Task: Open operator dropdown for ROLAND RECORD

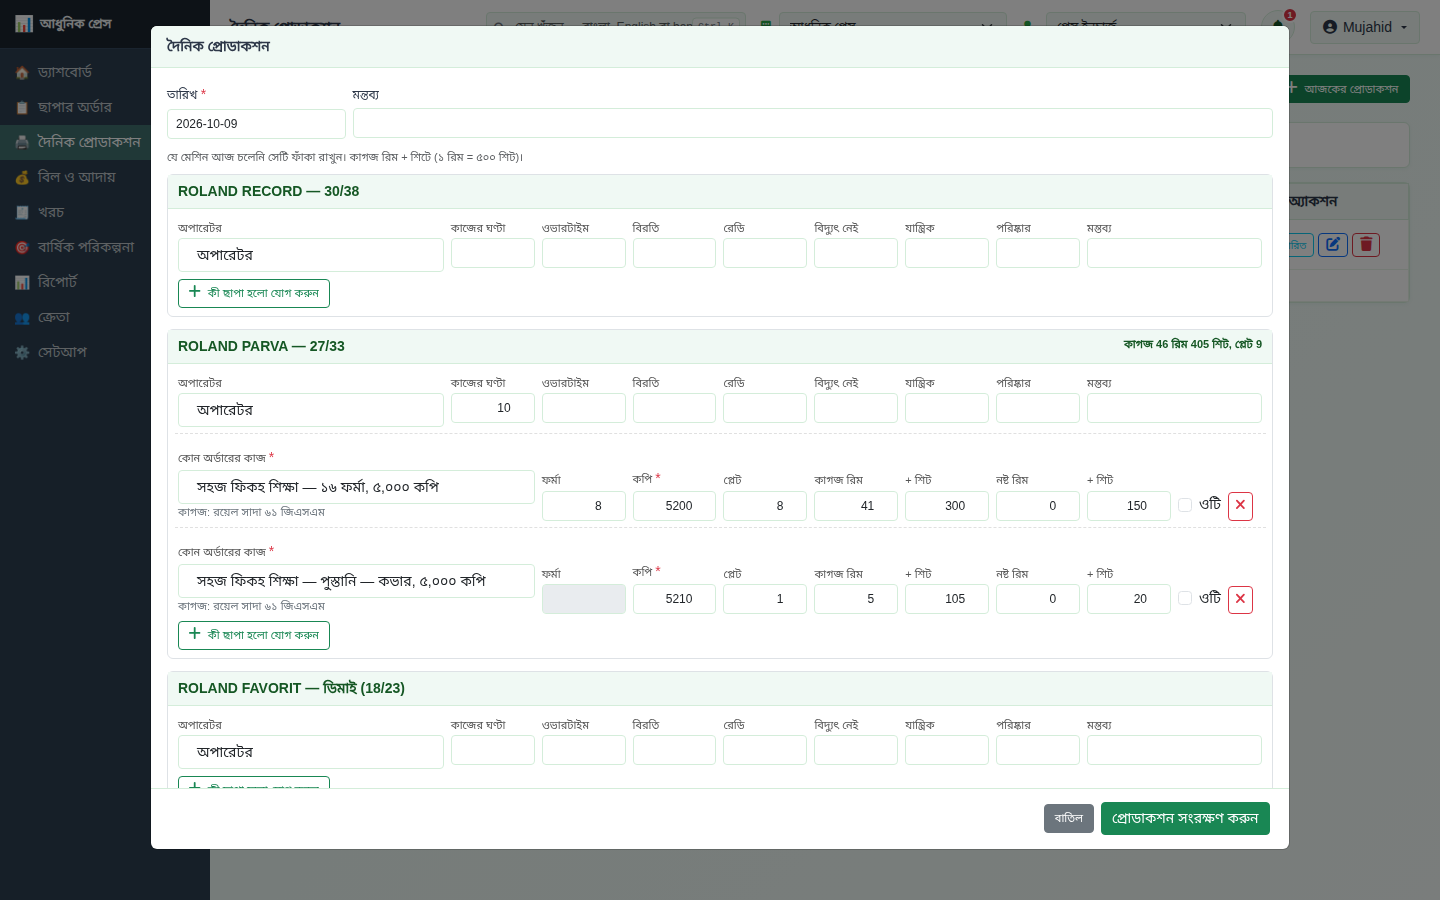Action: coord(311,255)
